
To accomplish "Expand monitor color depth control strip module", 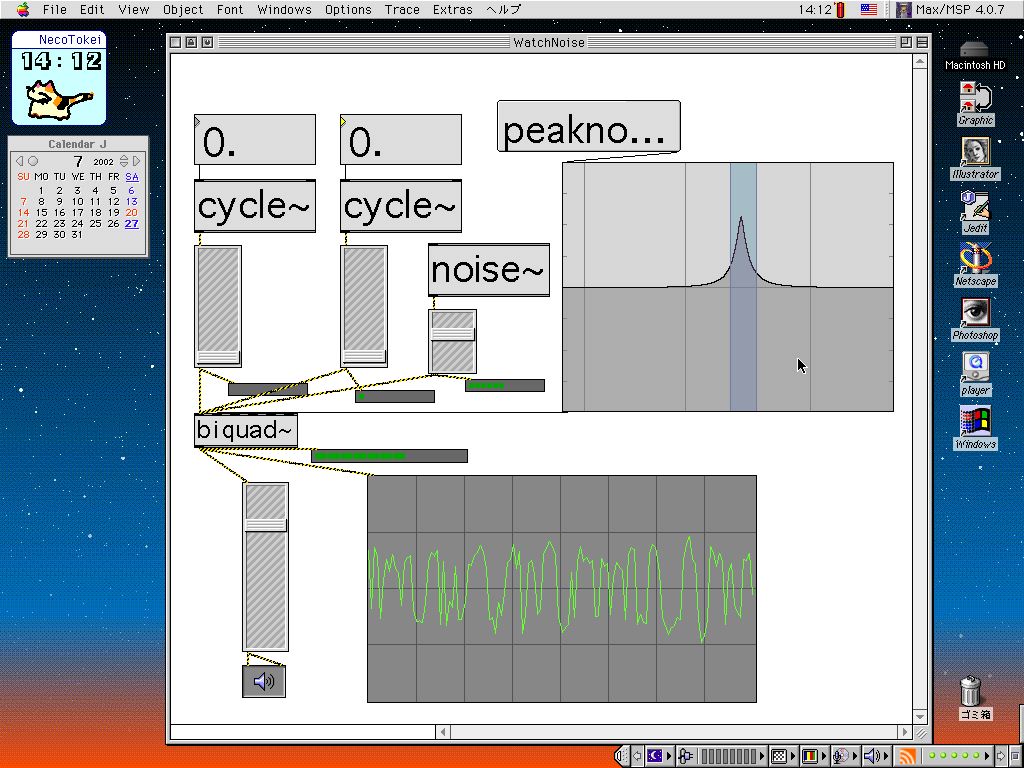I will (x=811, y=757).
